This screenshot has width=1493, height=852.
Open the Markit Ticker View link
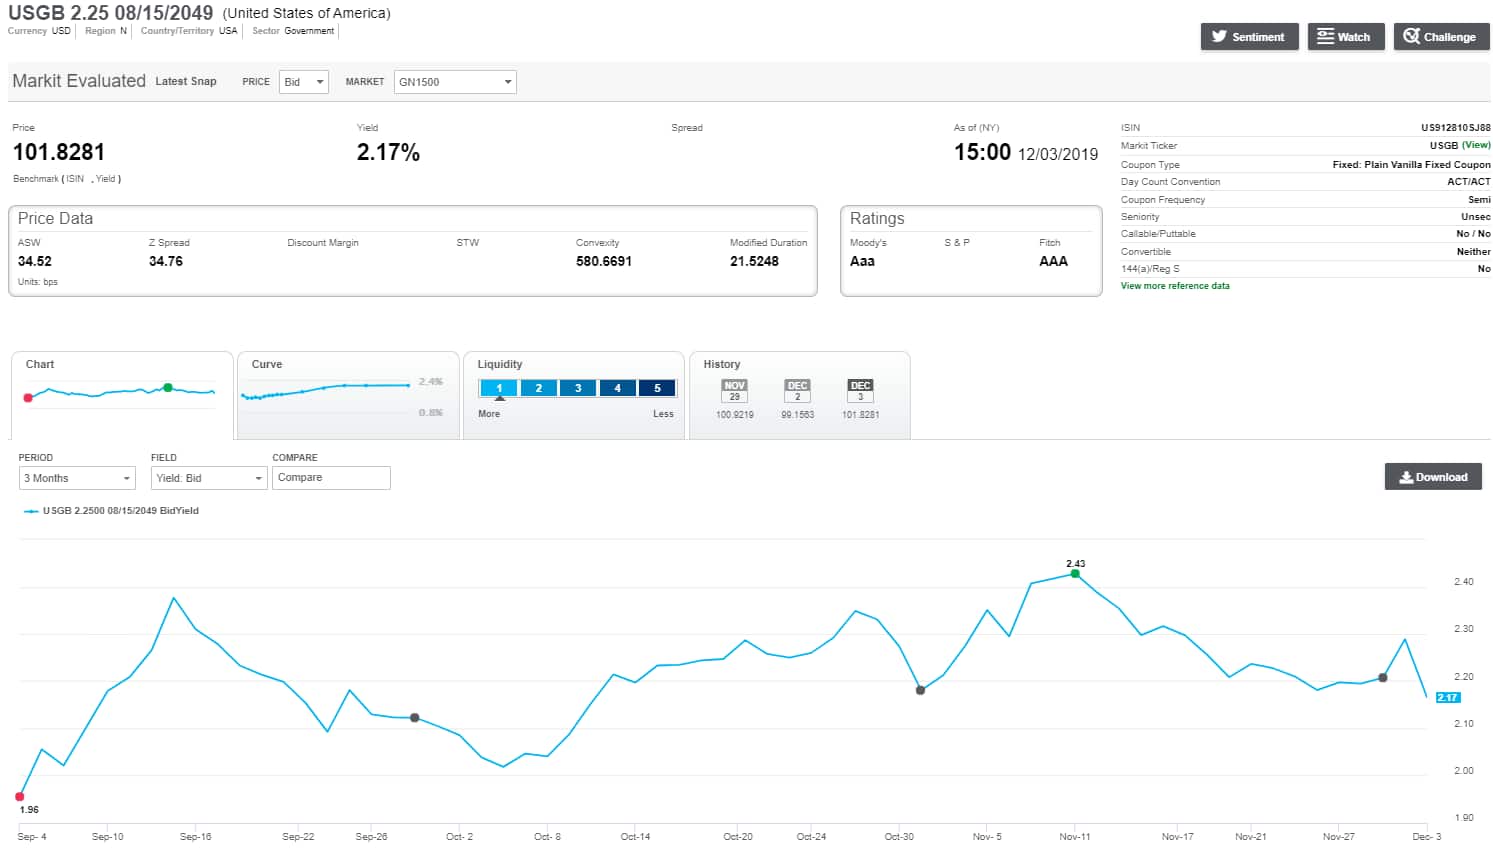[x=1476, y=145]
